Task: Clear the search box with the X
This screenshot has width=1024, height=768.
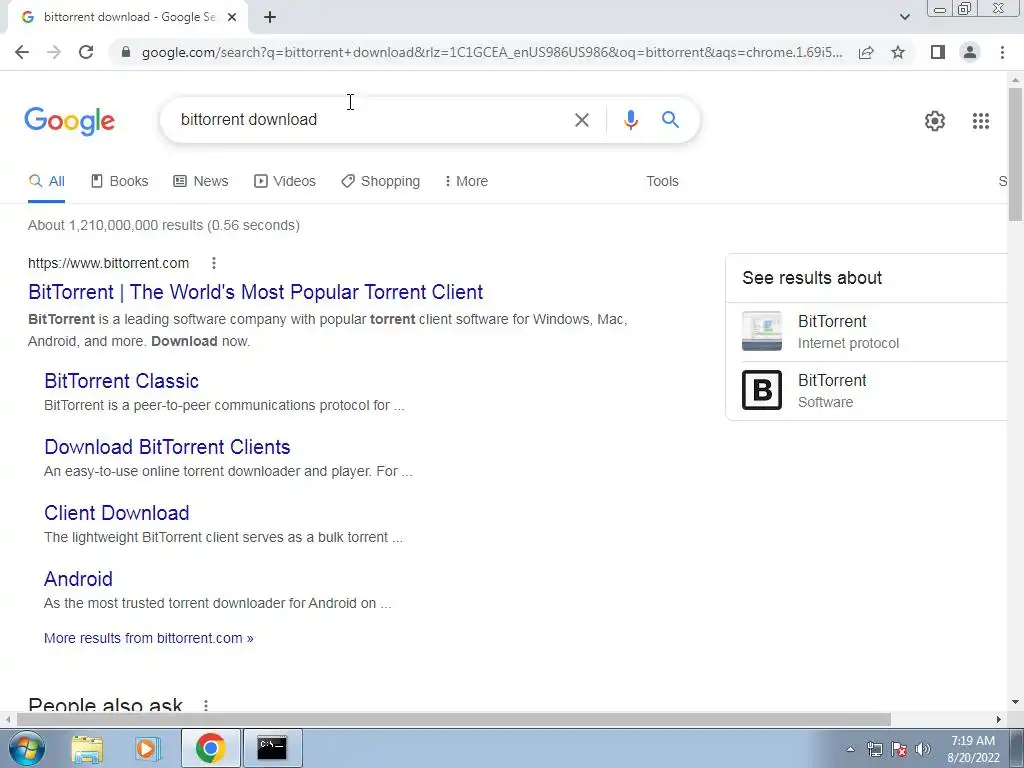Action: [x=581, y=120]
